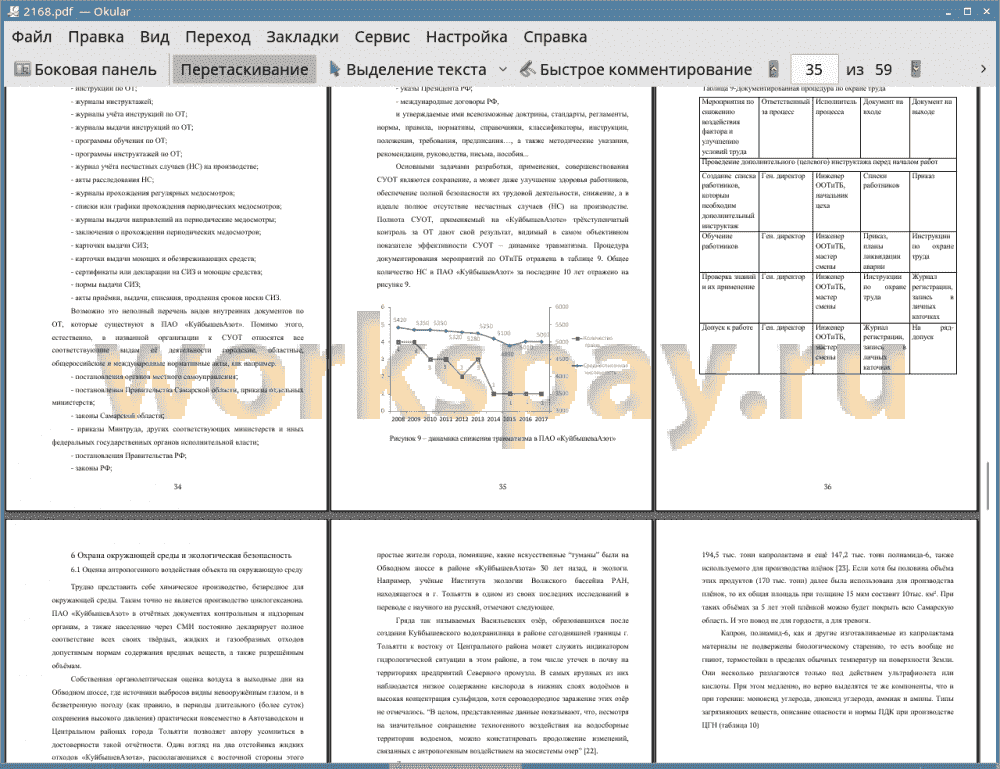Click the Okular app icon in title bar

[12, 11]
